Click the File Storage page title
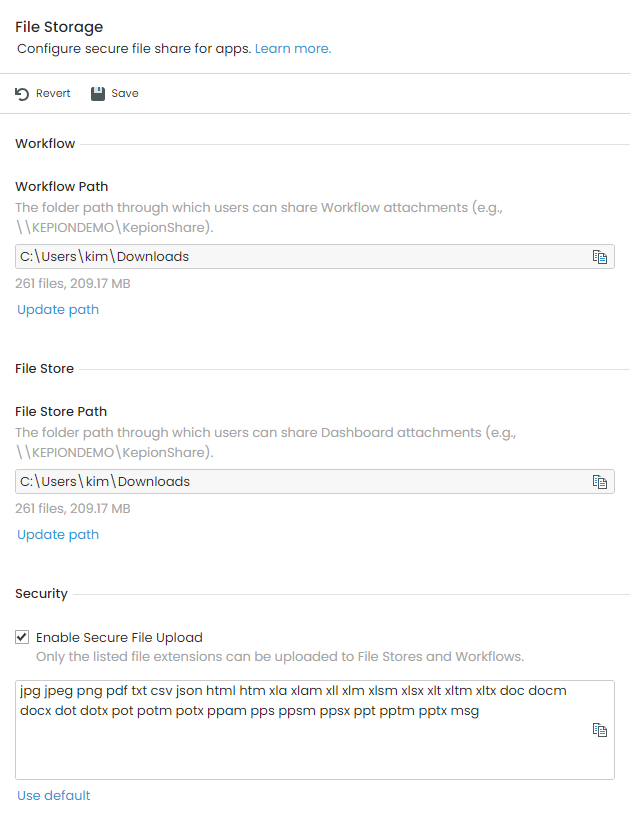The width and height of the screenshot is (630, 815). 59,27
